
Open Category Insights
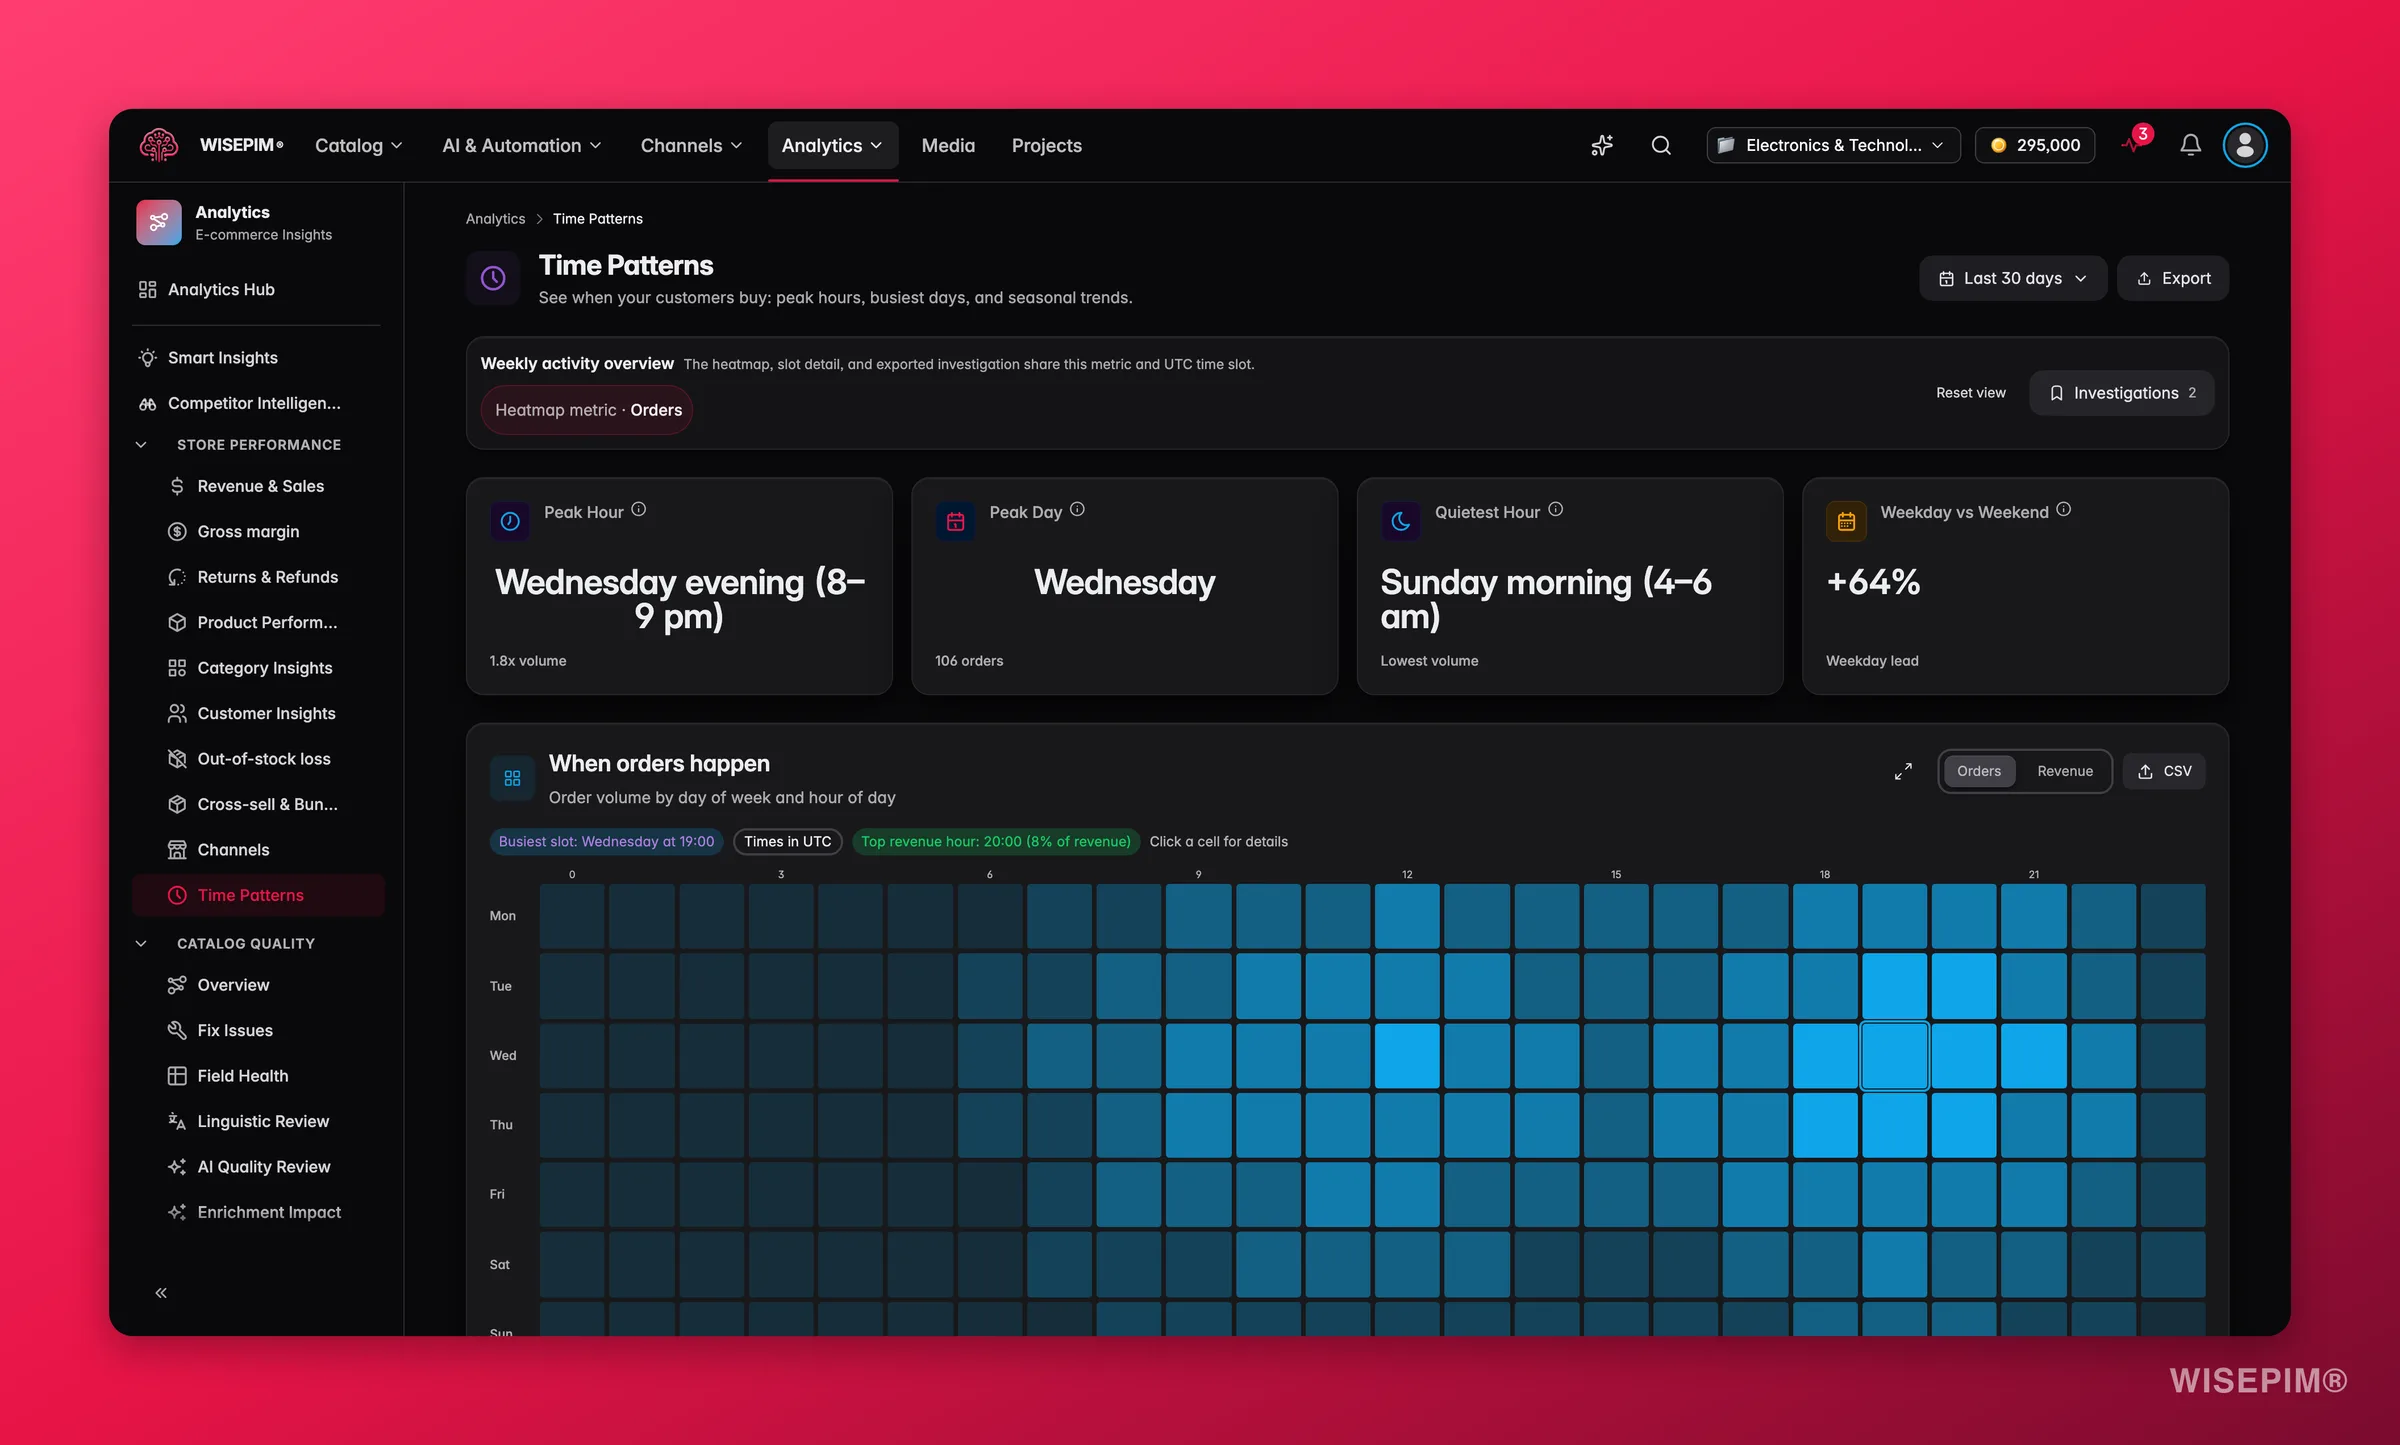tap(258, 668)
